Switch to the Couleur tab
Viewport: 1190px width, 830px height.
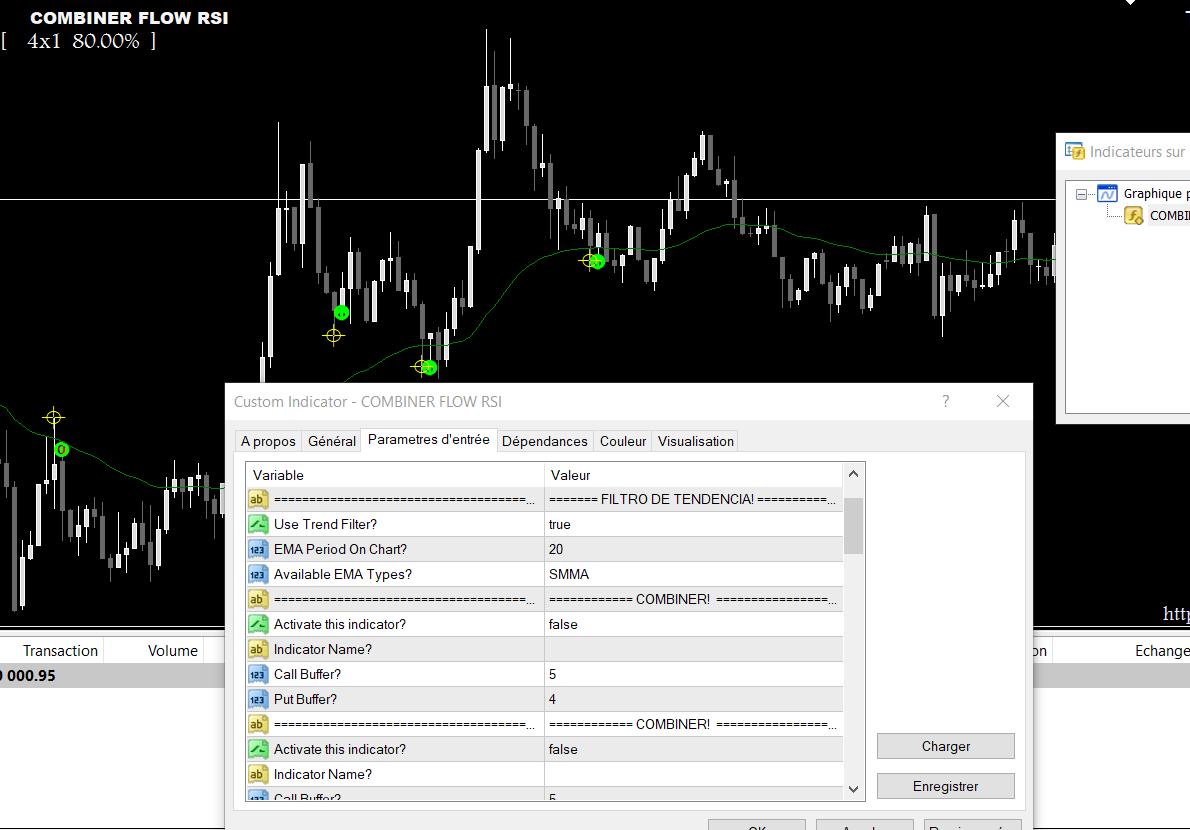[622, 441]
